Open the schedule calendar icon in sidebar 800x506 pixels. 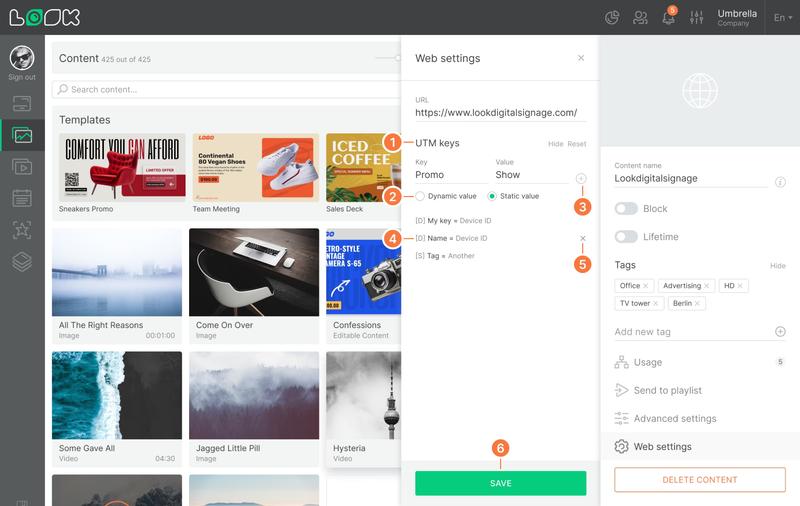[22, 198]
